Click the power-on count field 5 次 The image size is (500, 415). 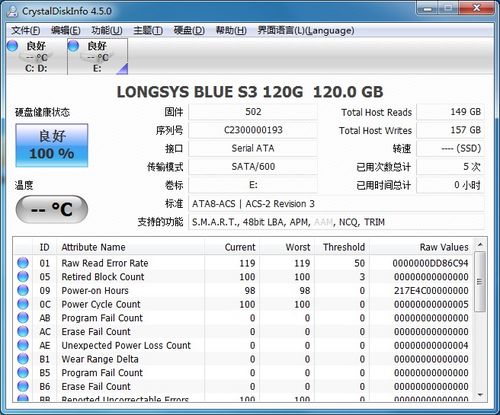pyautogui.click(x=450, y=166)
